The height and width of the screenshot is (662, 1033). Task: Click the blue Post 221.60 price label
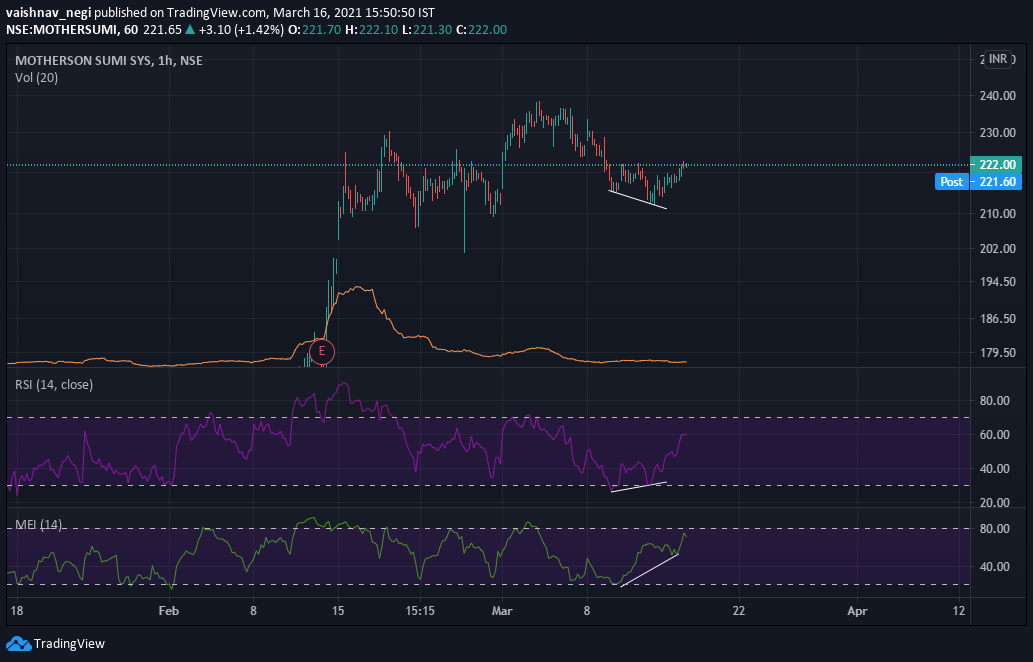[978, 182]
